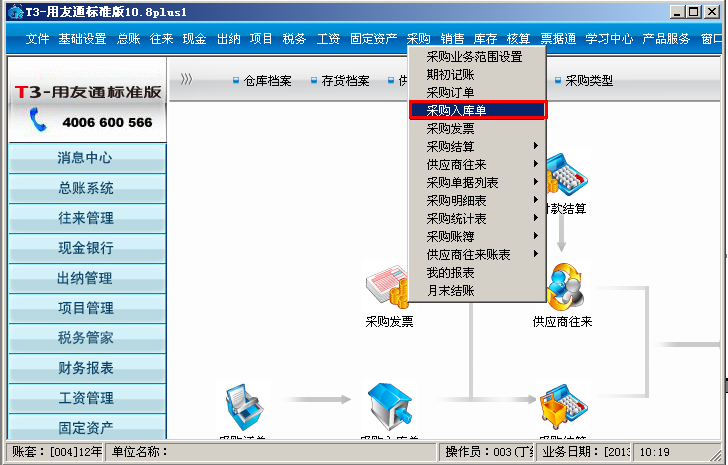Open the 基础设置 menu
The height and width of the screenshot is (465, 728).
tap(82, 39)
